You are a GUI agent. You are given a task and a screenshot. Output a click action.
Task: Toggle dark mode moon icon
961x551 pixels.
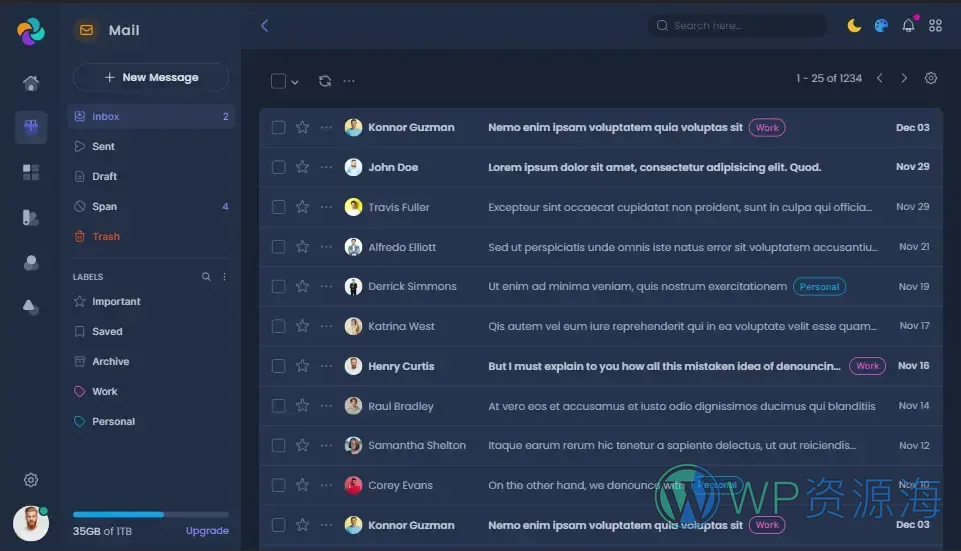[x=854, y=26]
